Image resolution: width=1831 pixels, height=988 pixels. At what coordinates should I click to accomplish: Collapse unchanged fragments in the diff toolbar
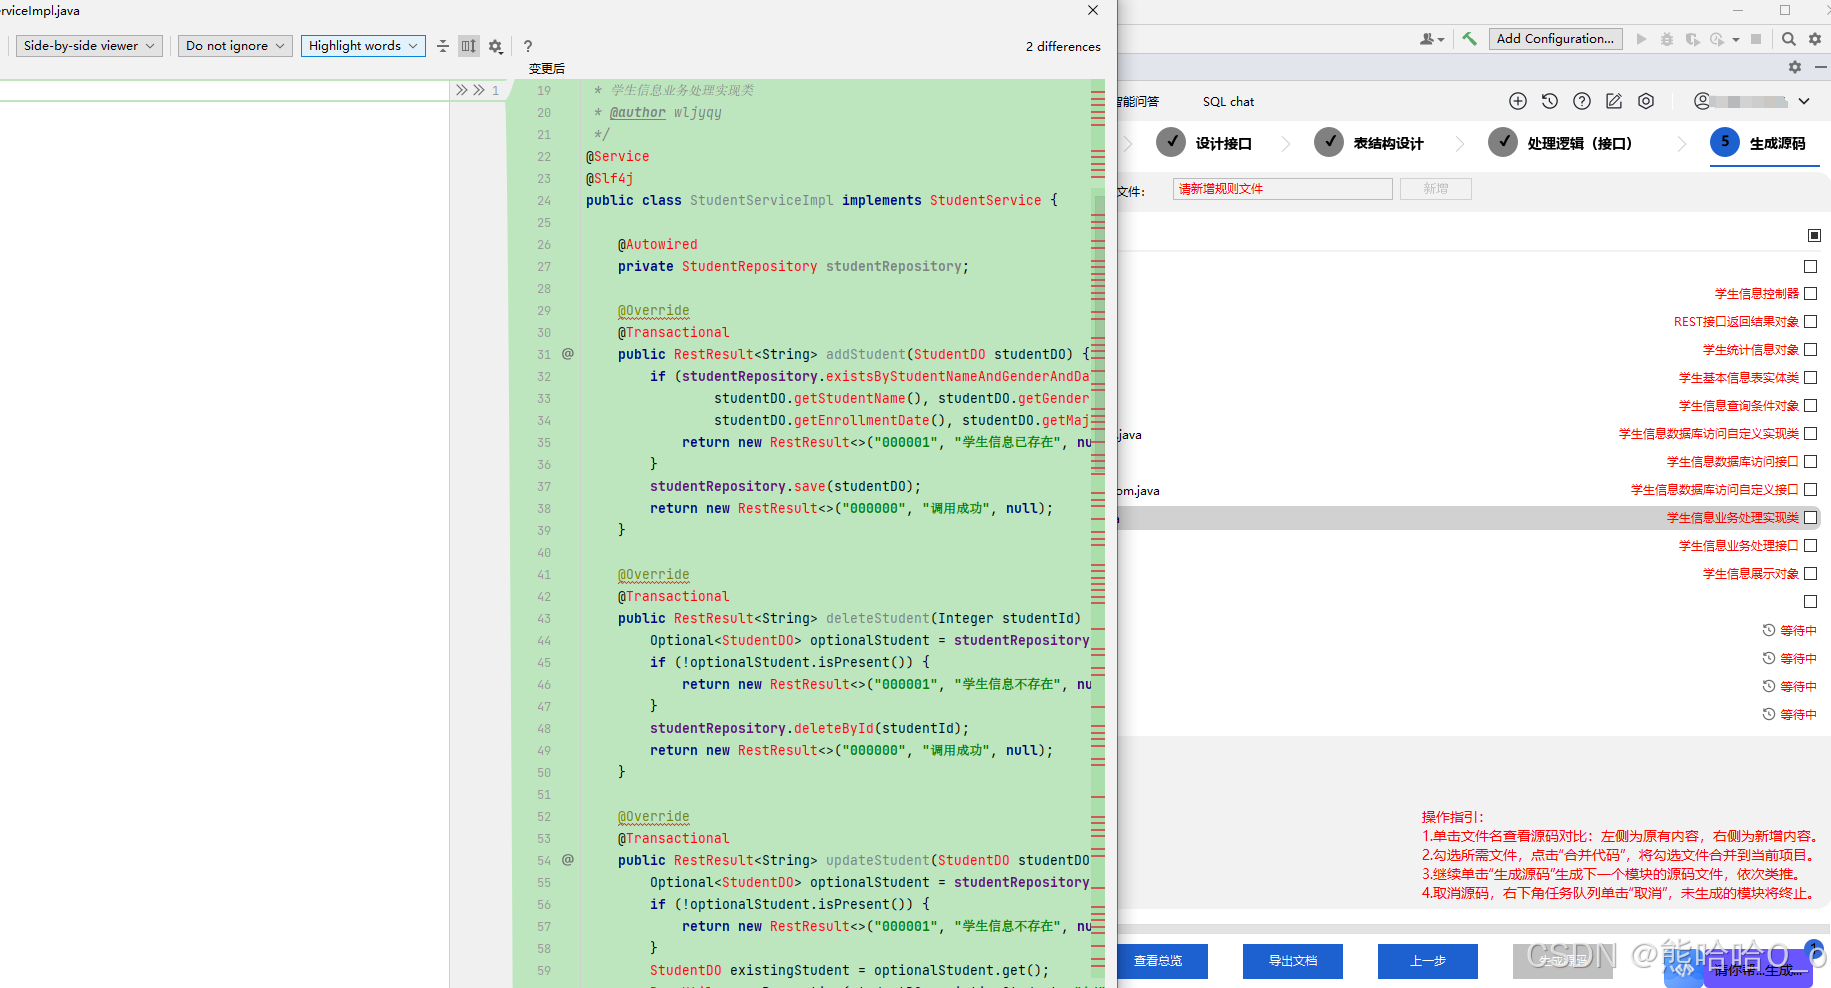[443, 46]
